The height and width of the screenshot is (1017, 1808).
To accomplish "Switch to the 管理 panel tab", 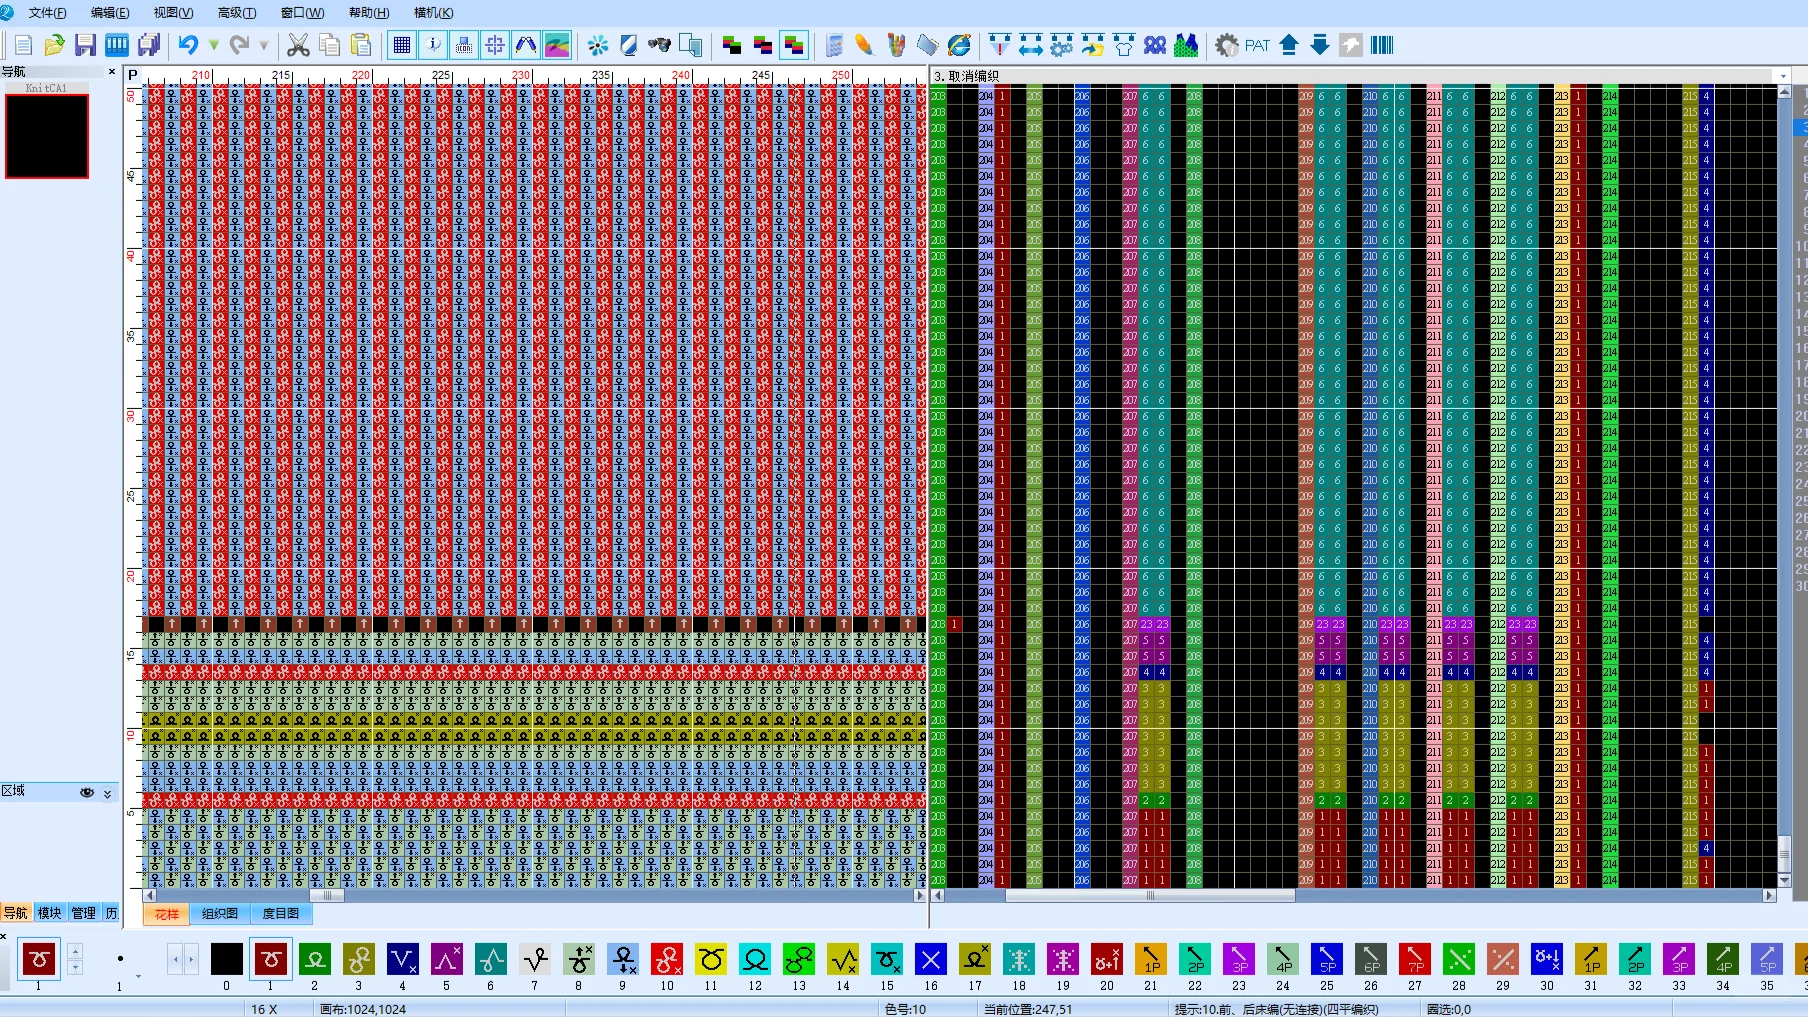I will pos(84,913).
